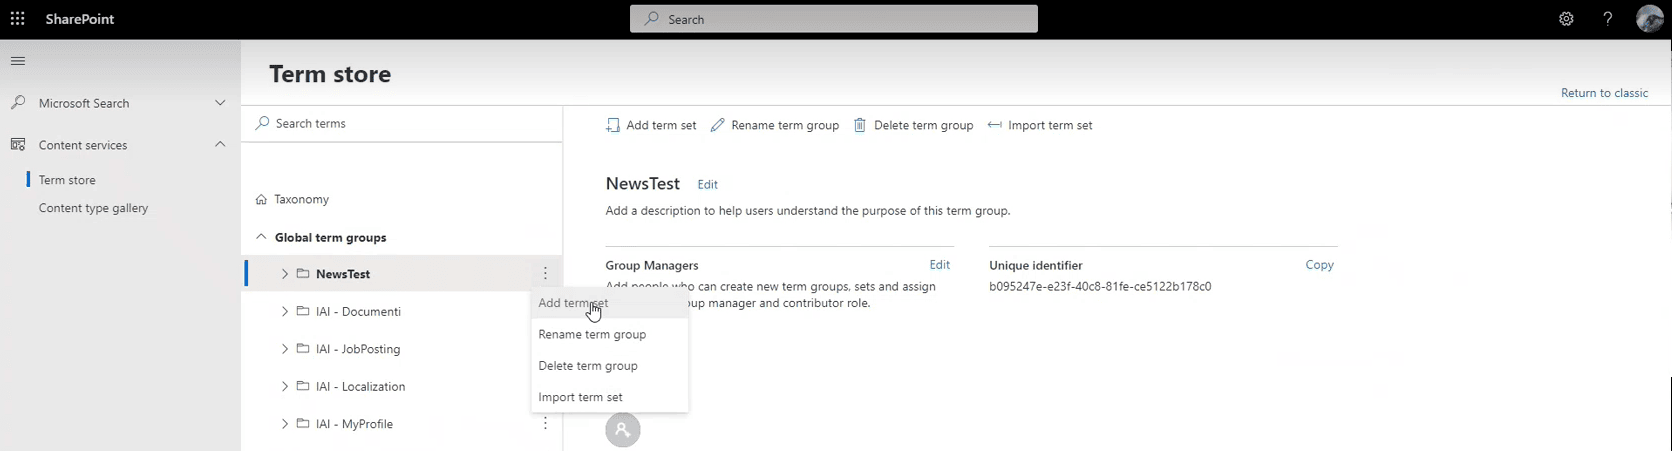
Task: Toggle the hamburger navigation menu
Action: point(18,62)
